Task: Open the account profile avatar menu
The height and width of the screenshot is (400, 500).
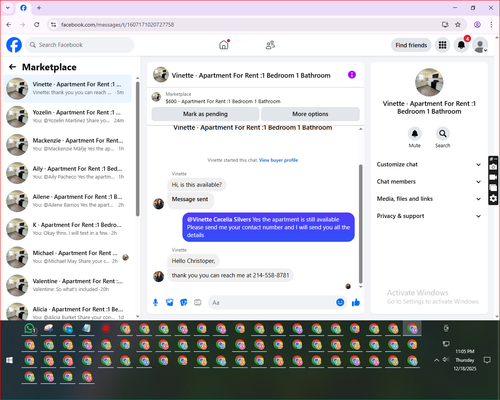Action: [x=480, y=45]
